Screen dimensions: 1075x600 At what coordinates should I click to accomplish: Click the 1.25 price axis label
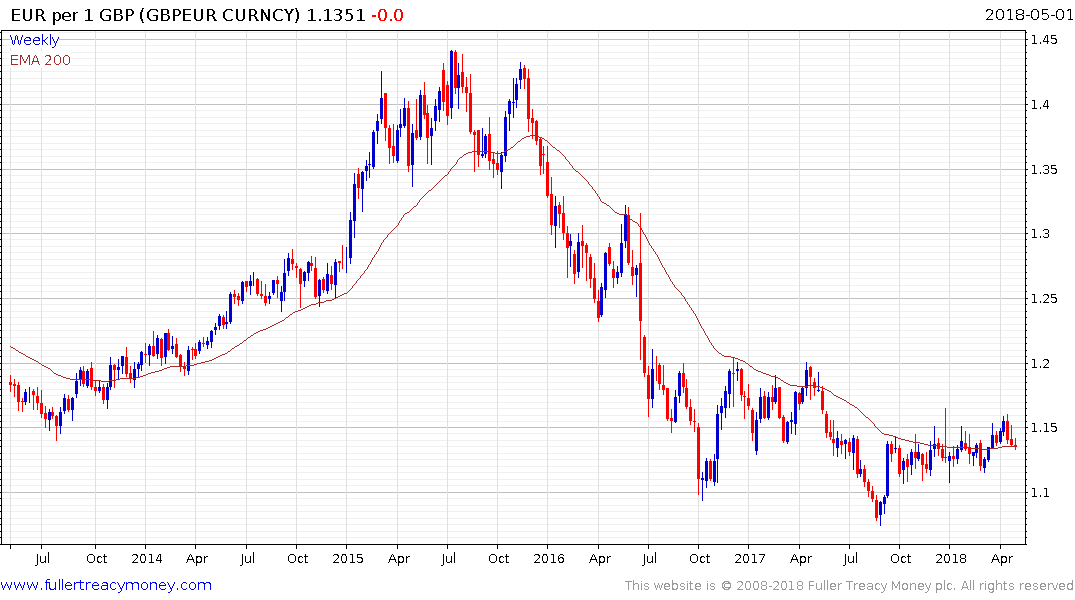[1044, 298]
